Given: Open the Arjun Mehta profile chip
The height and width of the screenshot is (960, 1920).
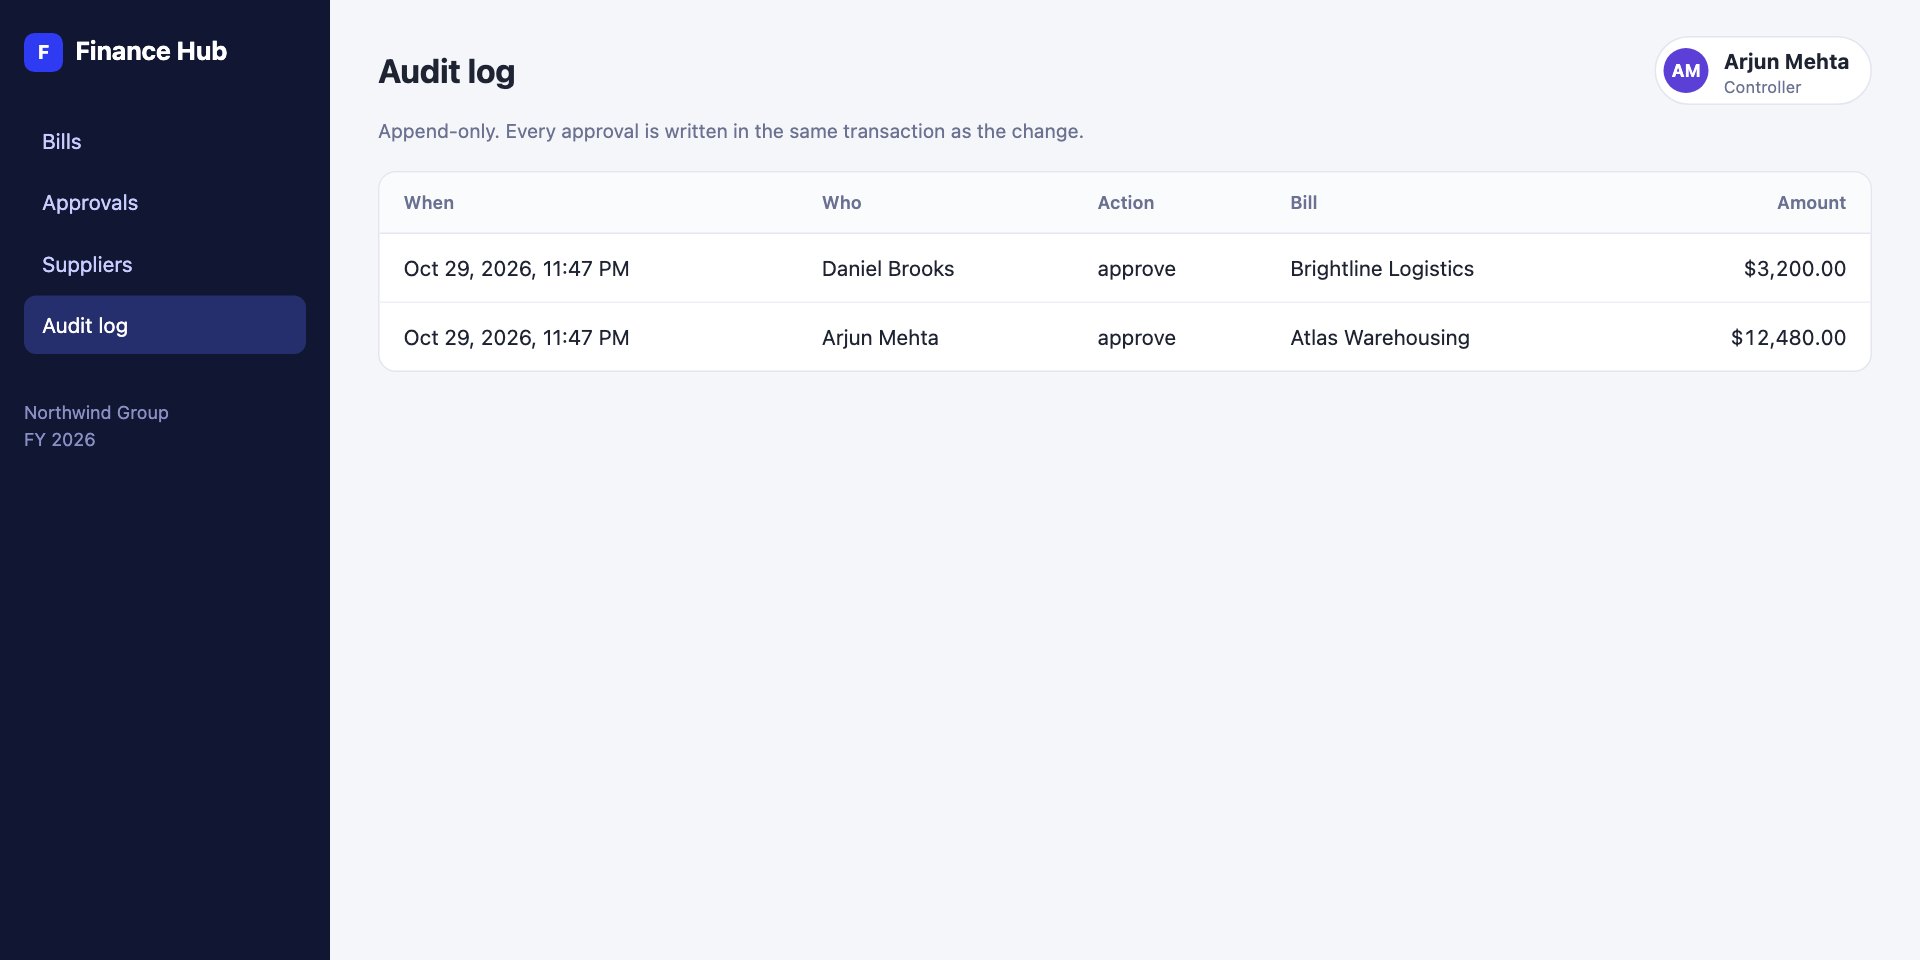Looking at the screenshot, I should (x=1763, y=71).
